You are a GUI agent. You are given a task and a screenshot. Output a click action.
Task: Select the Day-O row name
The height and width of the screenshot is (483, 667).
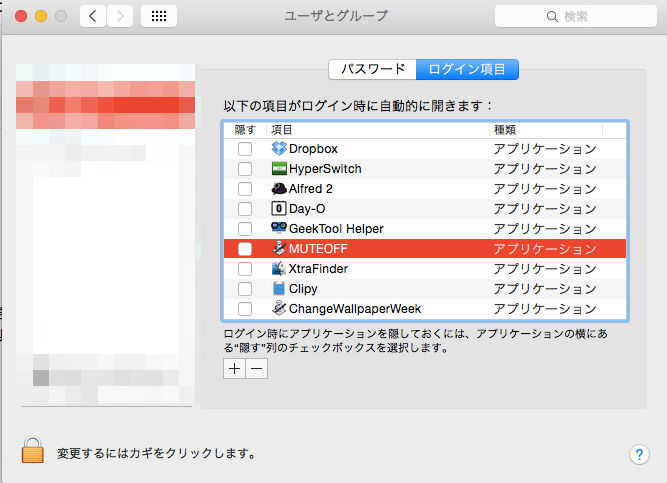coord(307,209)
